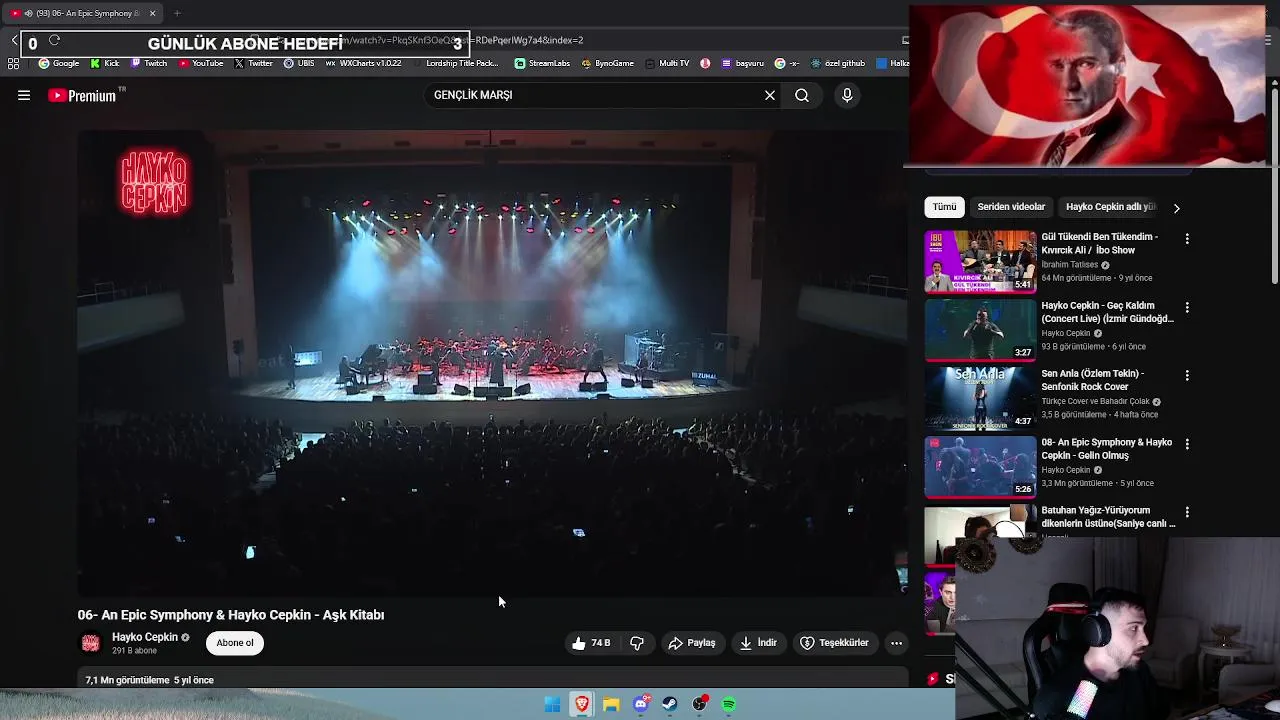1280x720 pixels.
Task: Select the Tümü filter chip
Action: tap(945, 207)
